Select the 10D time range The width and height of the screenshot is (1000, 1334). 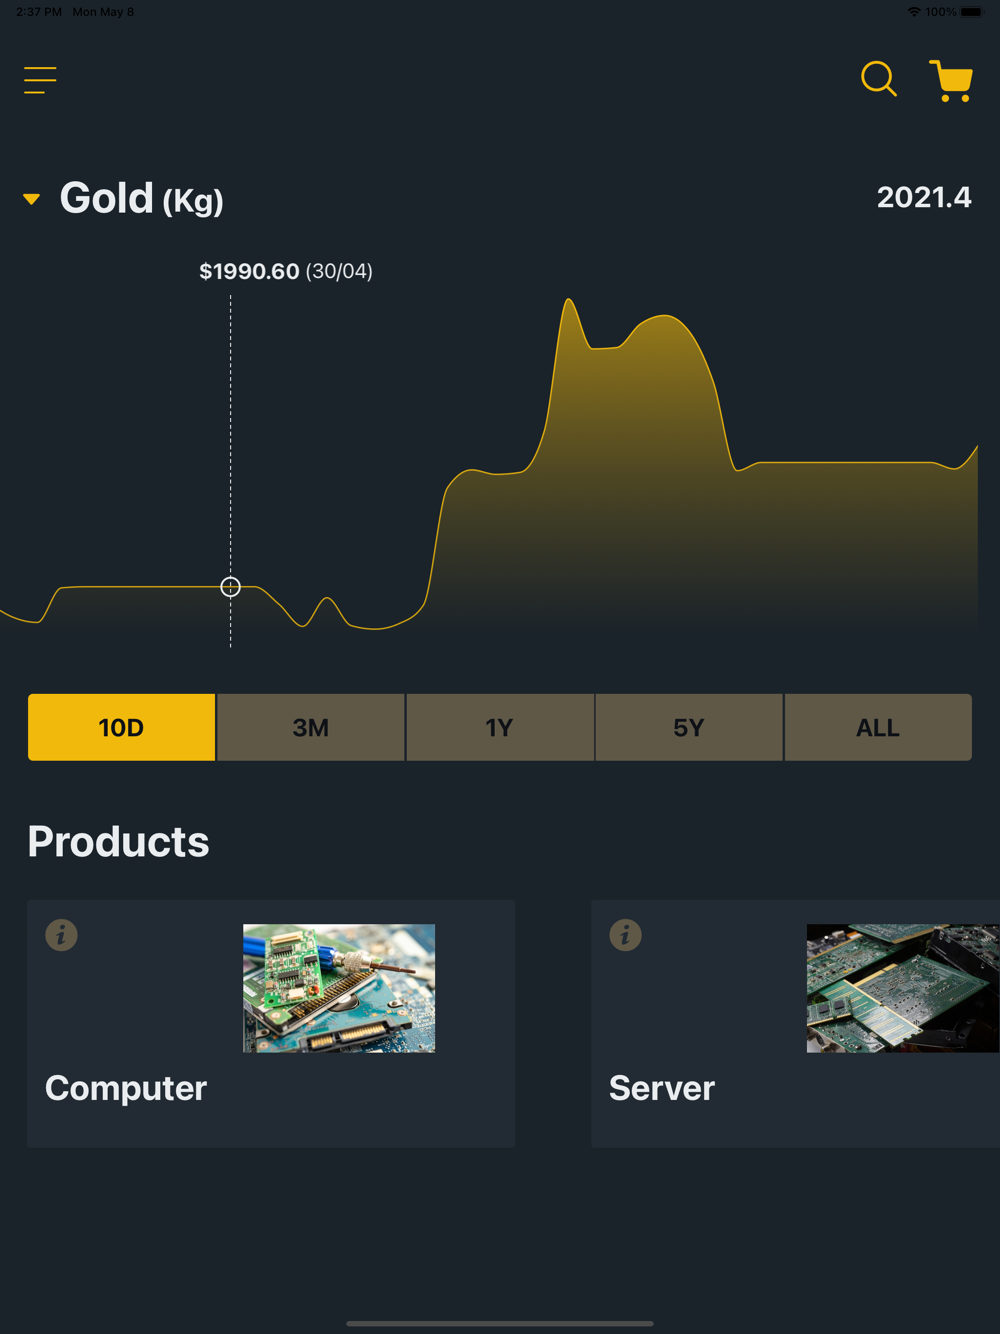click(121, 727)
